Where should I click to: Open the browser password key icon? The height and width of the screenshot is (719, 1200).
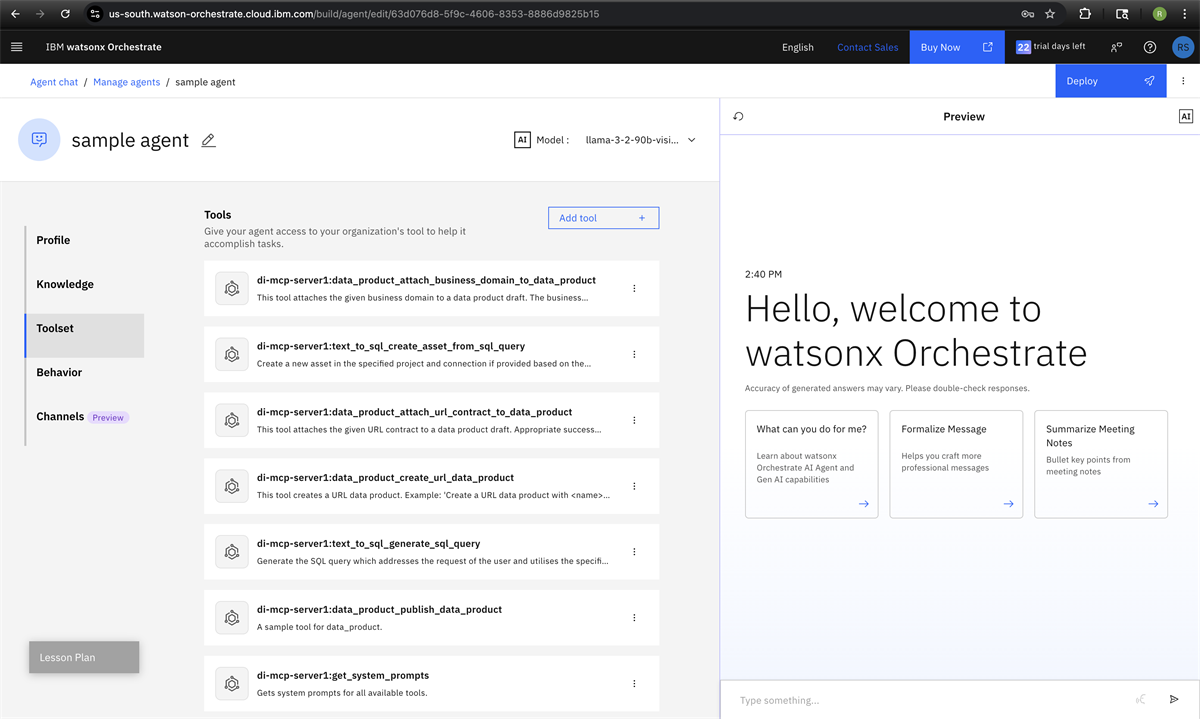(1027, 14)
